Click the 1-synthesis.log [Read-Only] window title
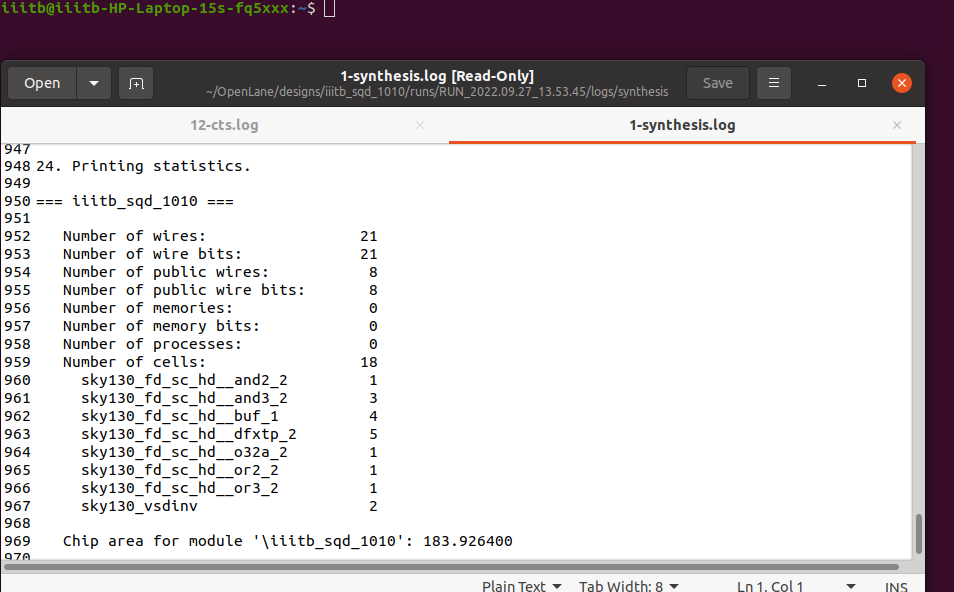The width and height of the screenshot is (954, 592). (437, 76)
